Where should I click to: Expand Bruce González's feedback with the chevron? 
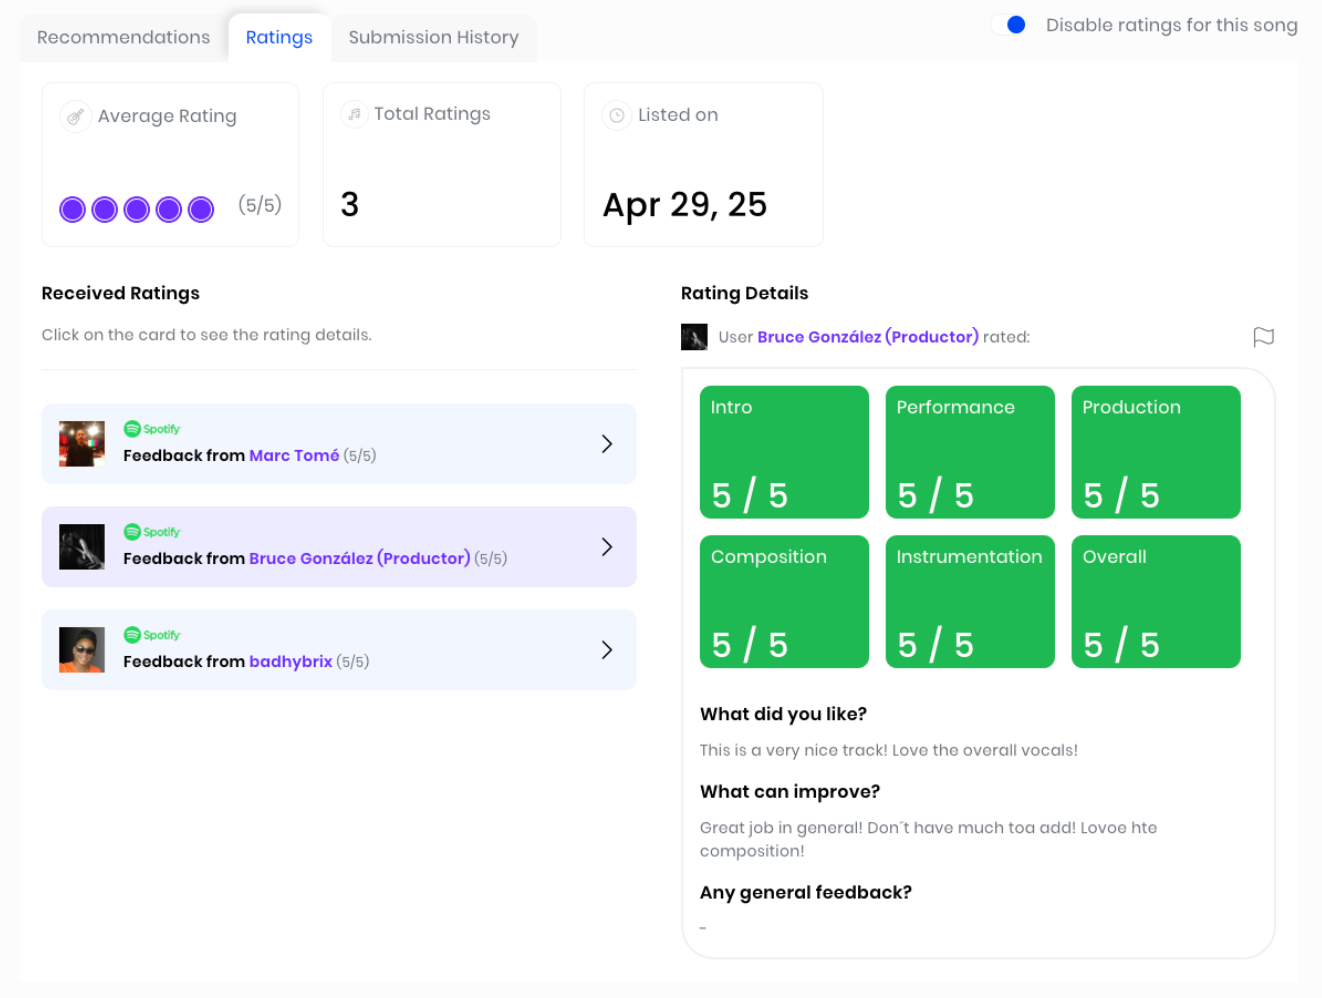coord(607,547)
